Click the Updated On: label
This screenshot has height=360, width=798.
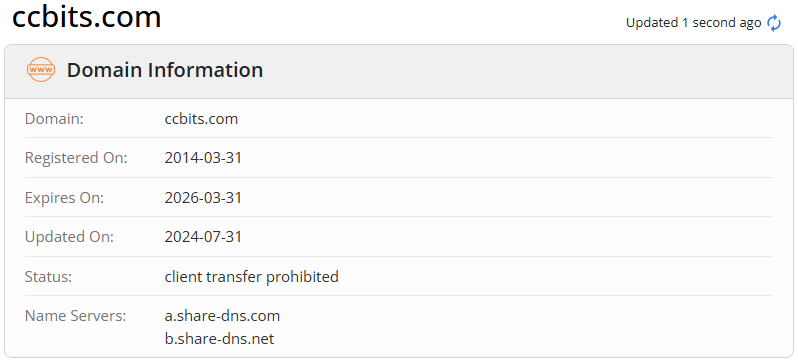[69, 237]
